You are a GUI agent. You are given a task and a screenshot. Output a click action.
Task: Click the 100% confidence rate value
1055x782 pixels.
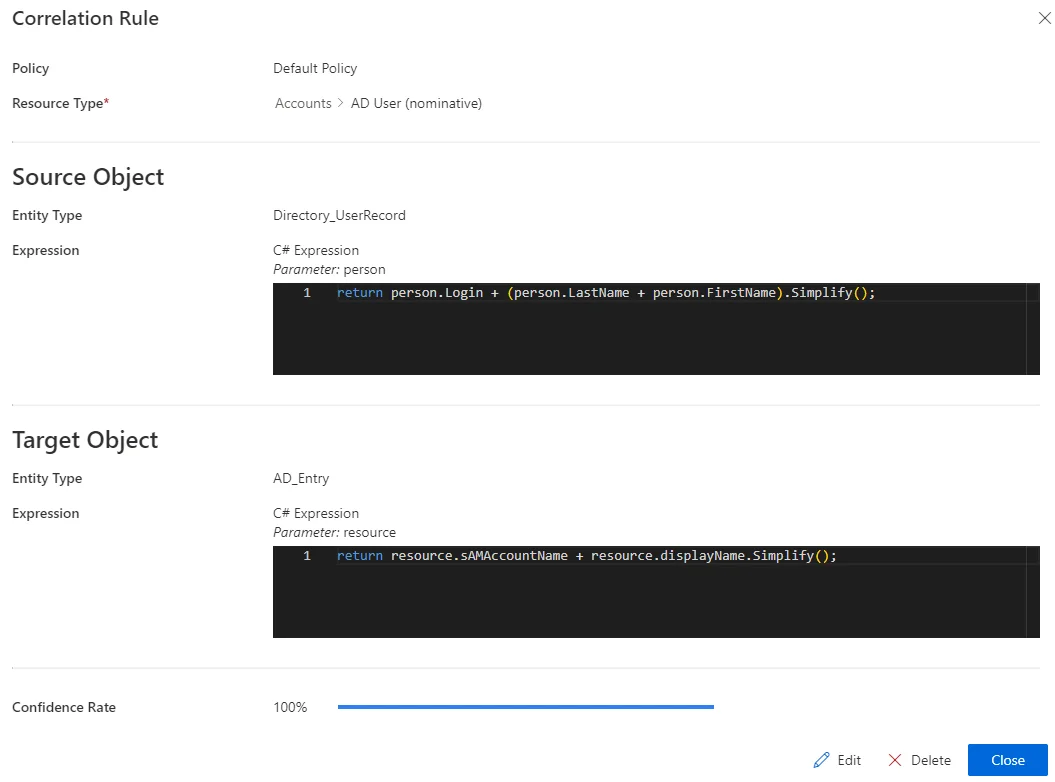coord(290,707)
